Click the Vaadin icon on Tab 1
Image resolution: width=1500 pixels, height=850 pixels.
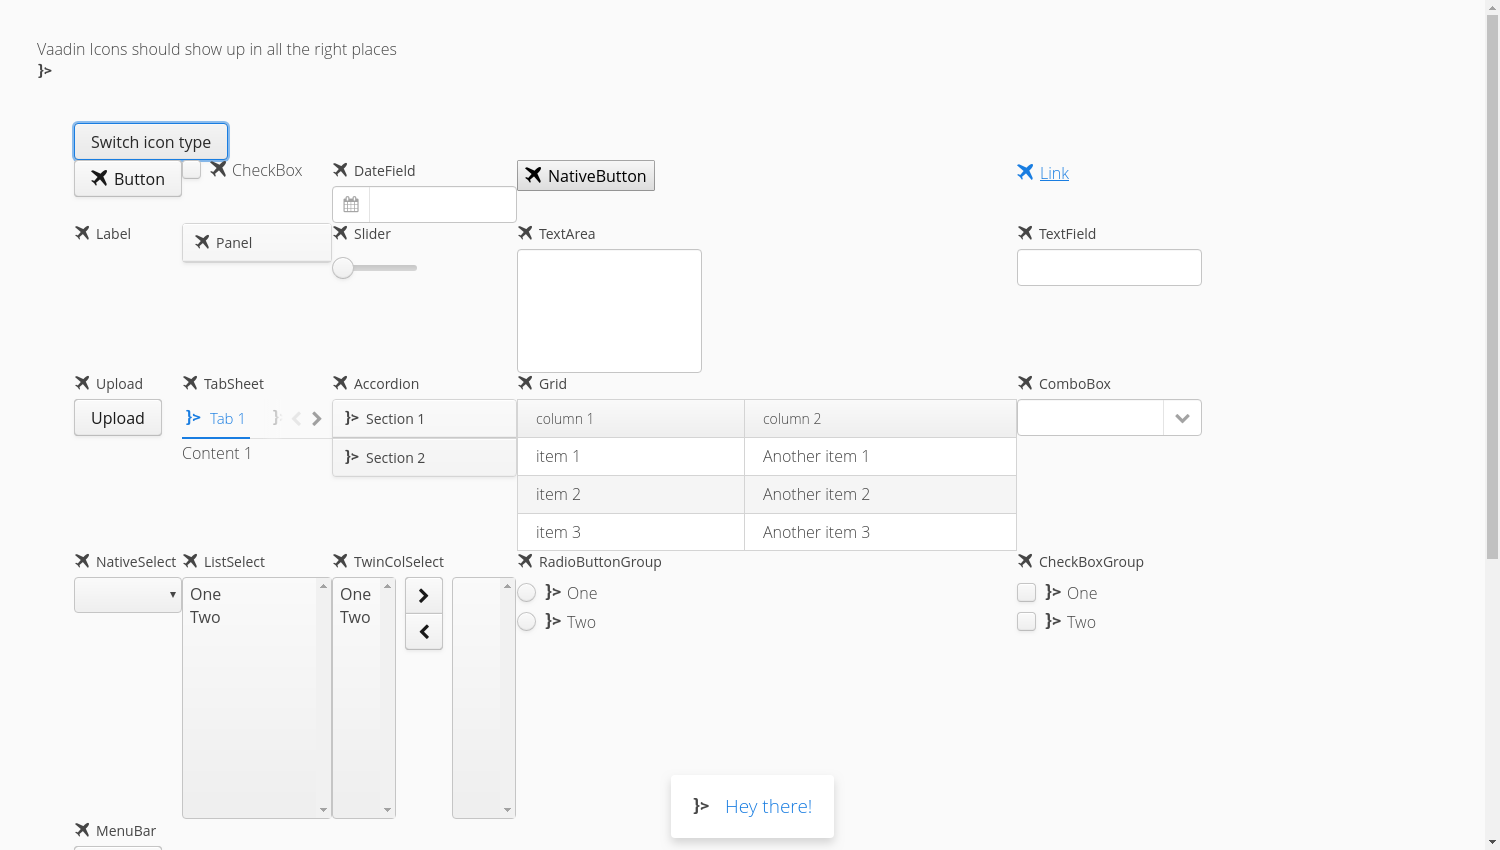[193, 418]
